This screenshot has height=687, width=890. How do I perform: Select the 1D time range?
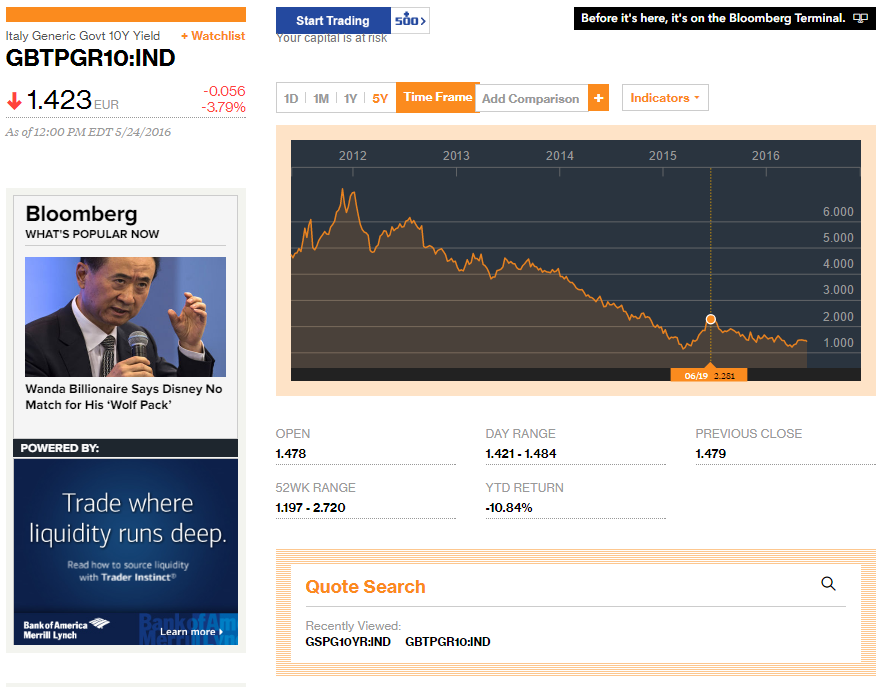[291, 98]
